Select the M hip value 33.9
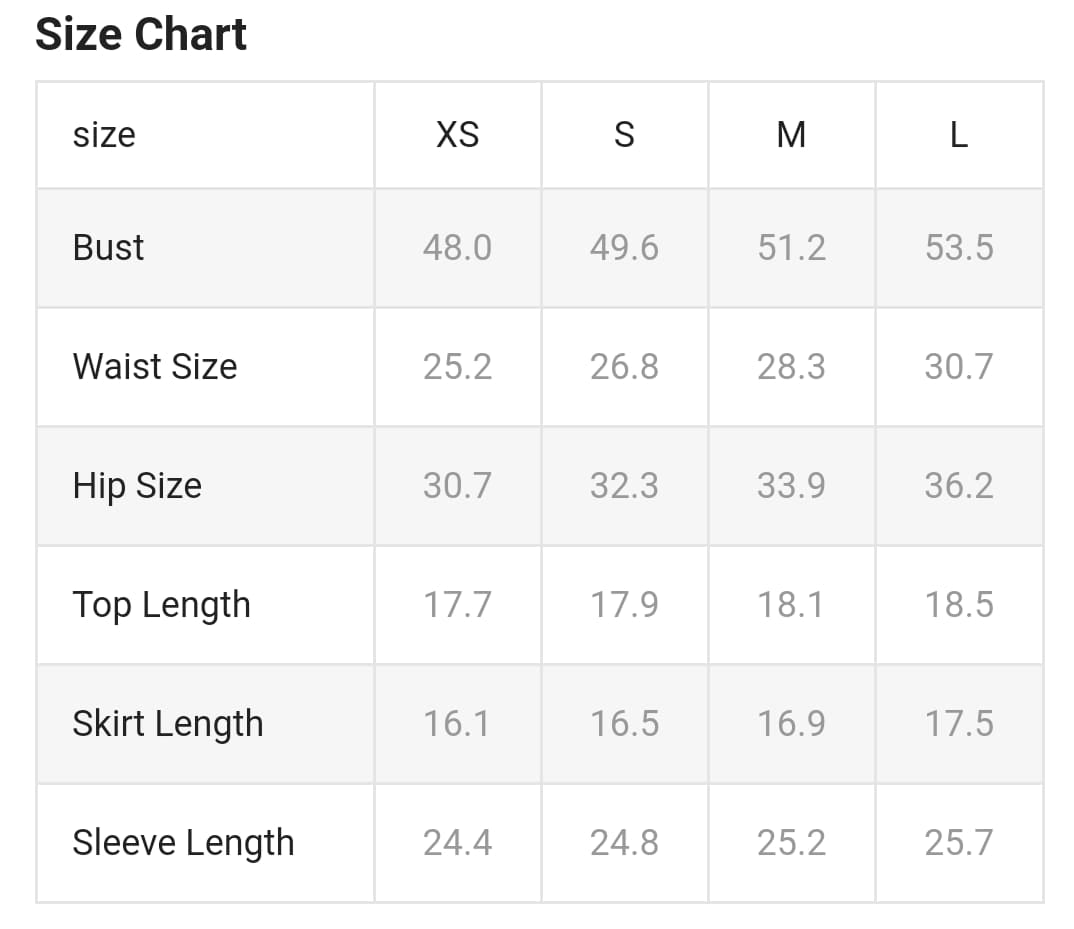This screenshot has width=1074, height=929. [791, 485]
